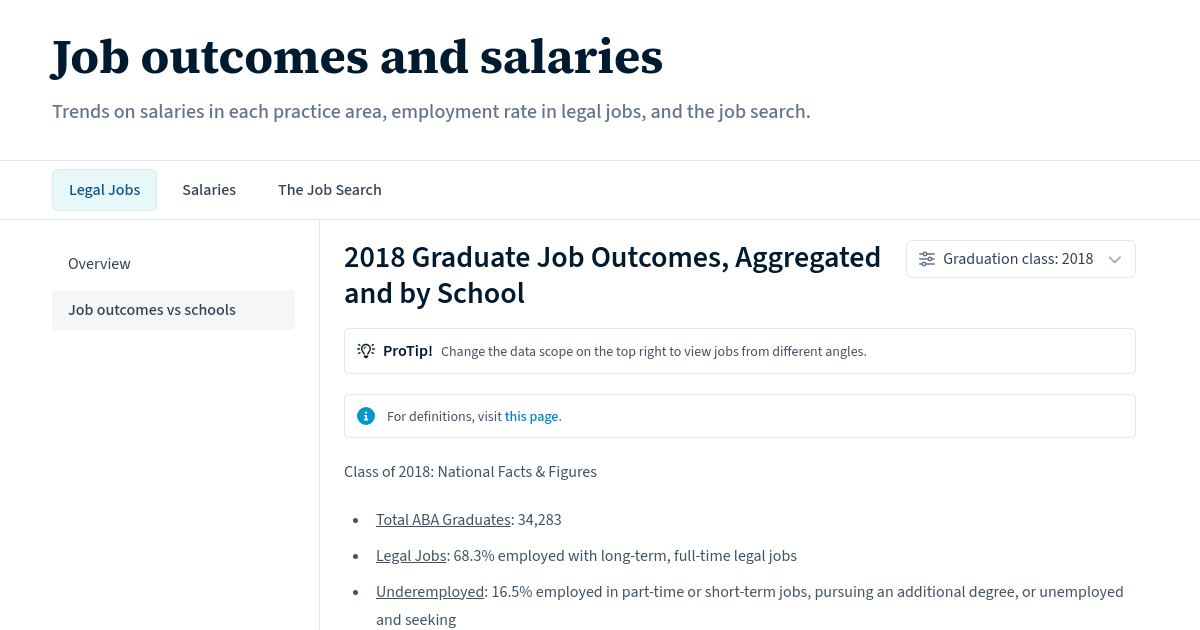1200x630 pixels.
Task: Open Job outcomes vs schools sidebar item
Action: 152,309
